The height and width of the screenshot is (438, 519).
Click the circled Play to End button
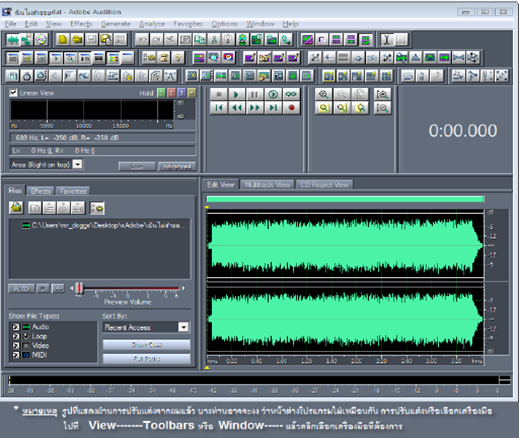(273, 94)
